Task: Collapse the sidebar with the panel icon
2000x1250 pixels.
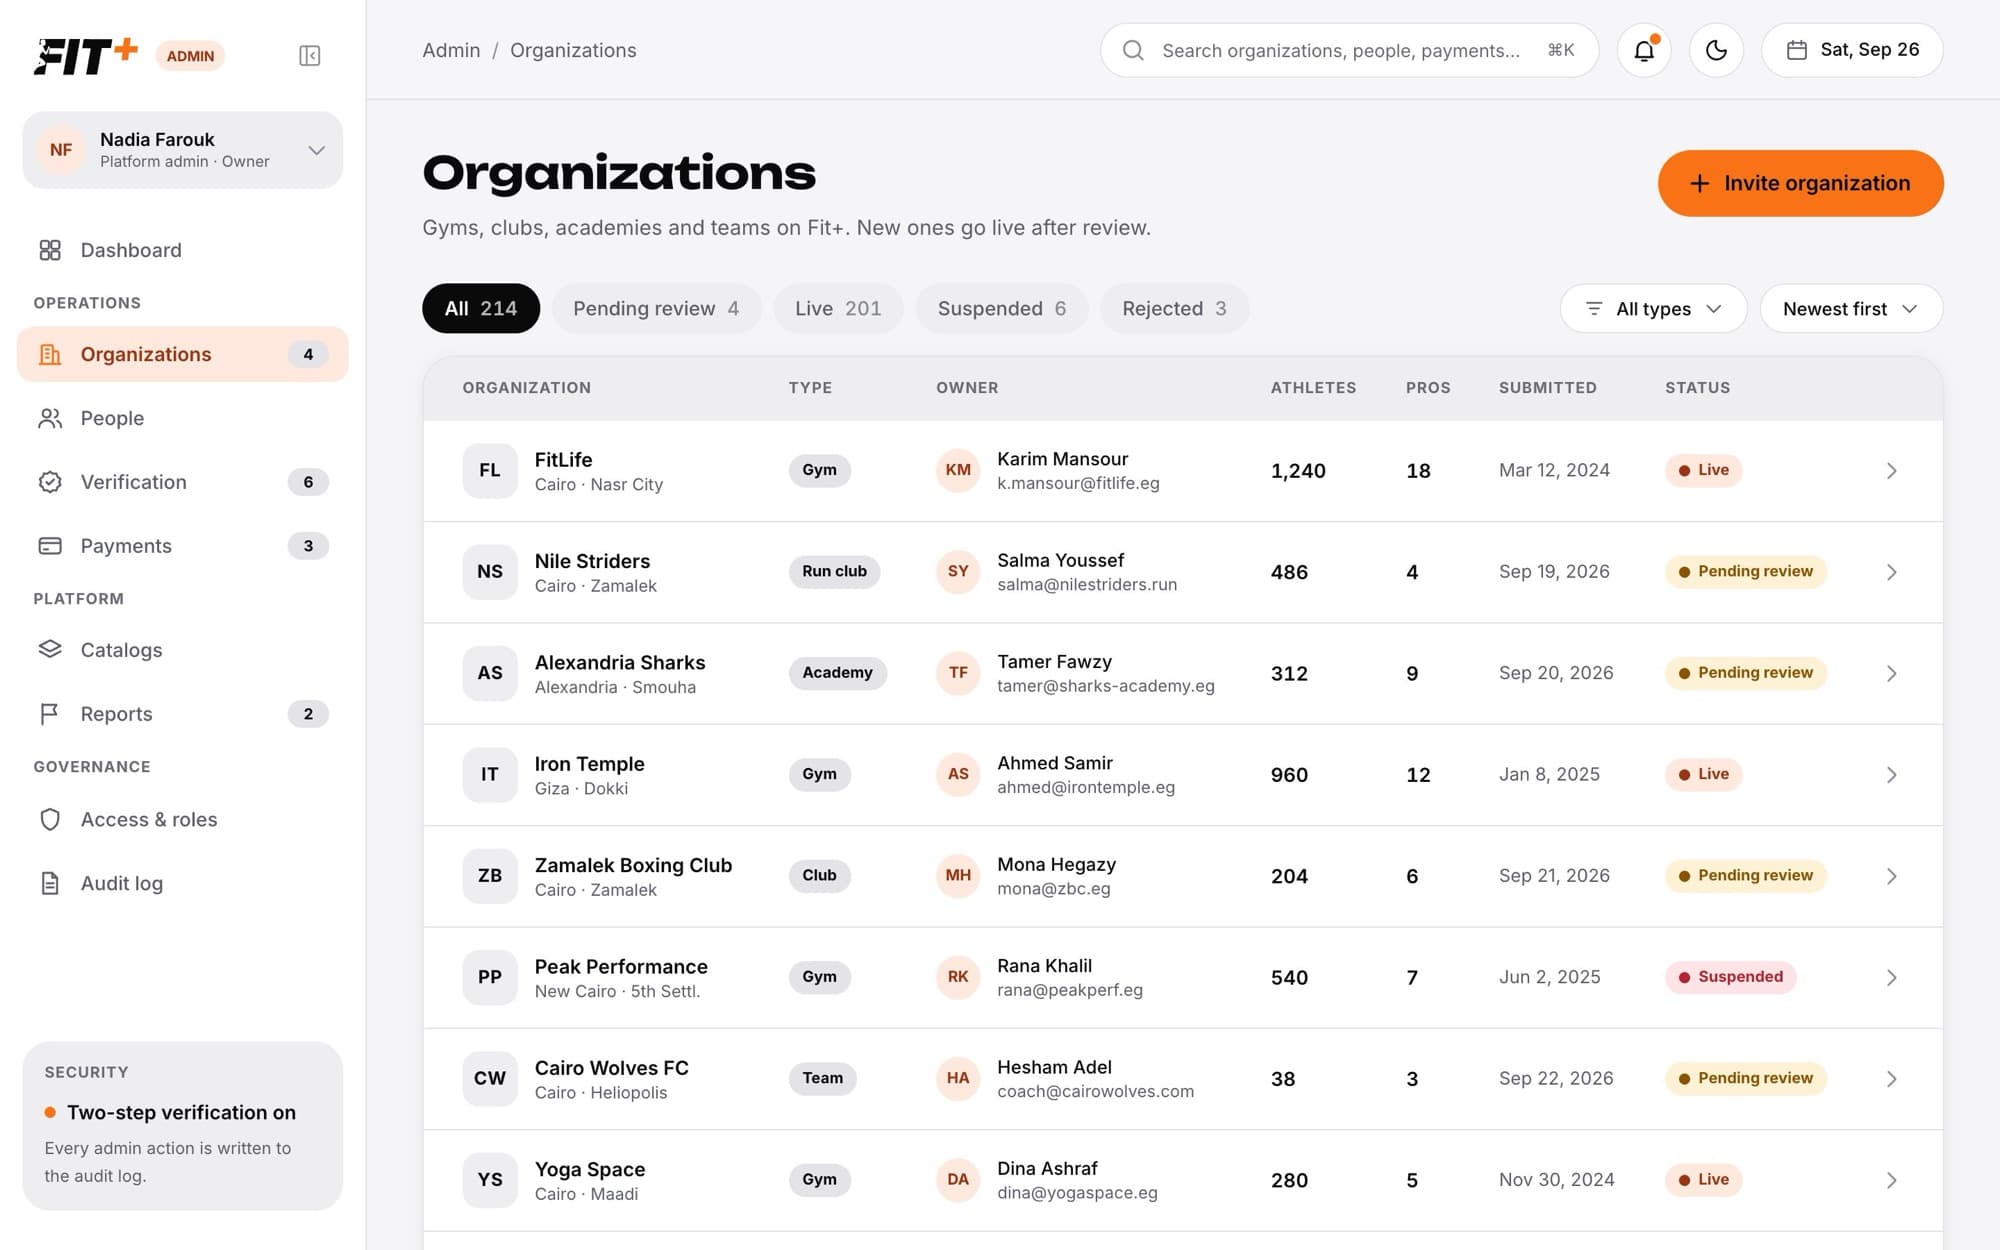Action: tap(309, 55)
